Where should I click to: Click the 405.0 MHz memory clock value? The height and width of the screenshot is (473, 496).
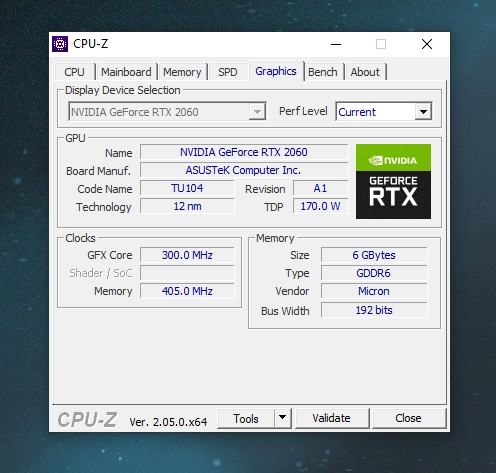pos(187,291)
